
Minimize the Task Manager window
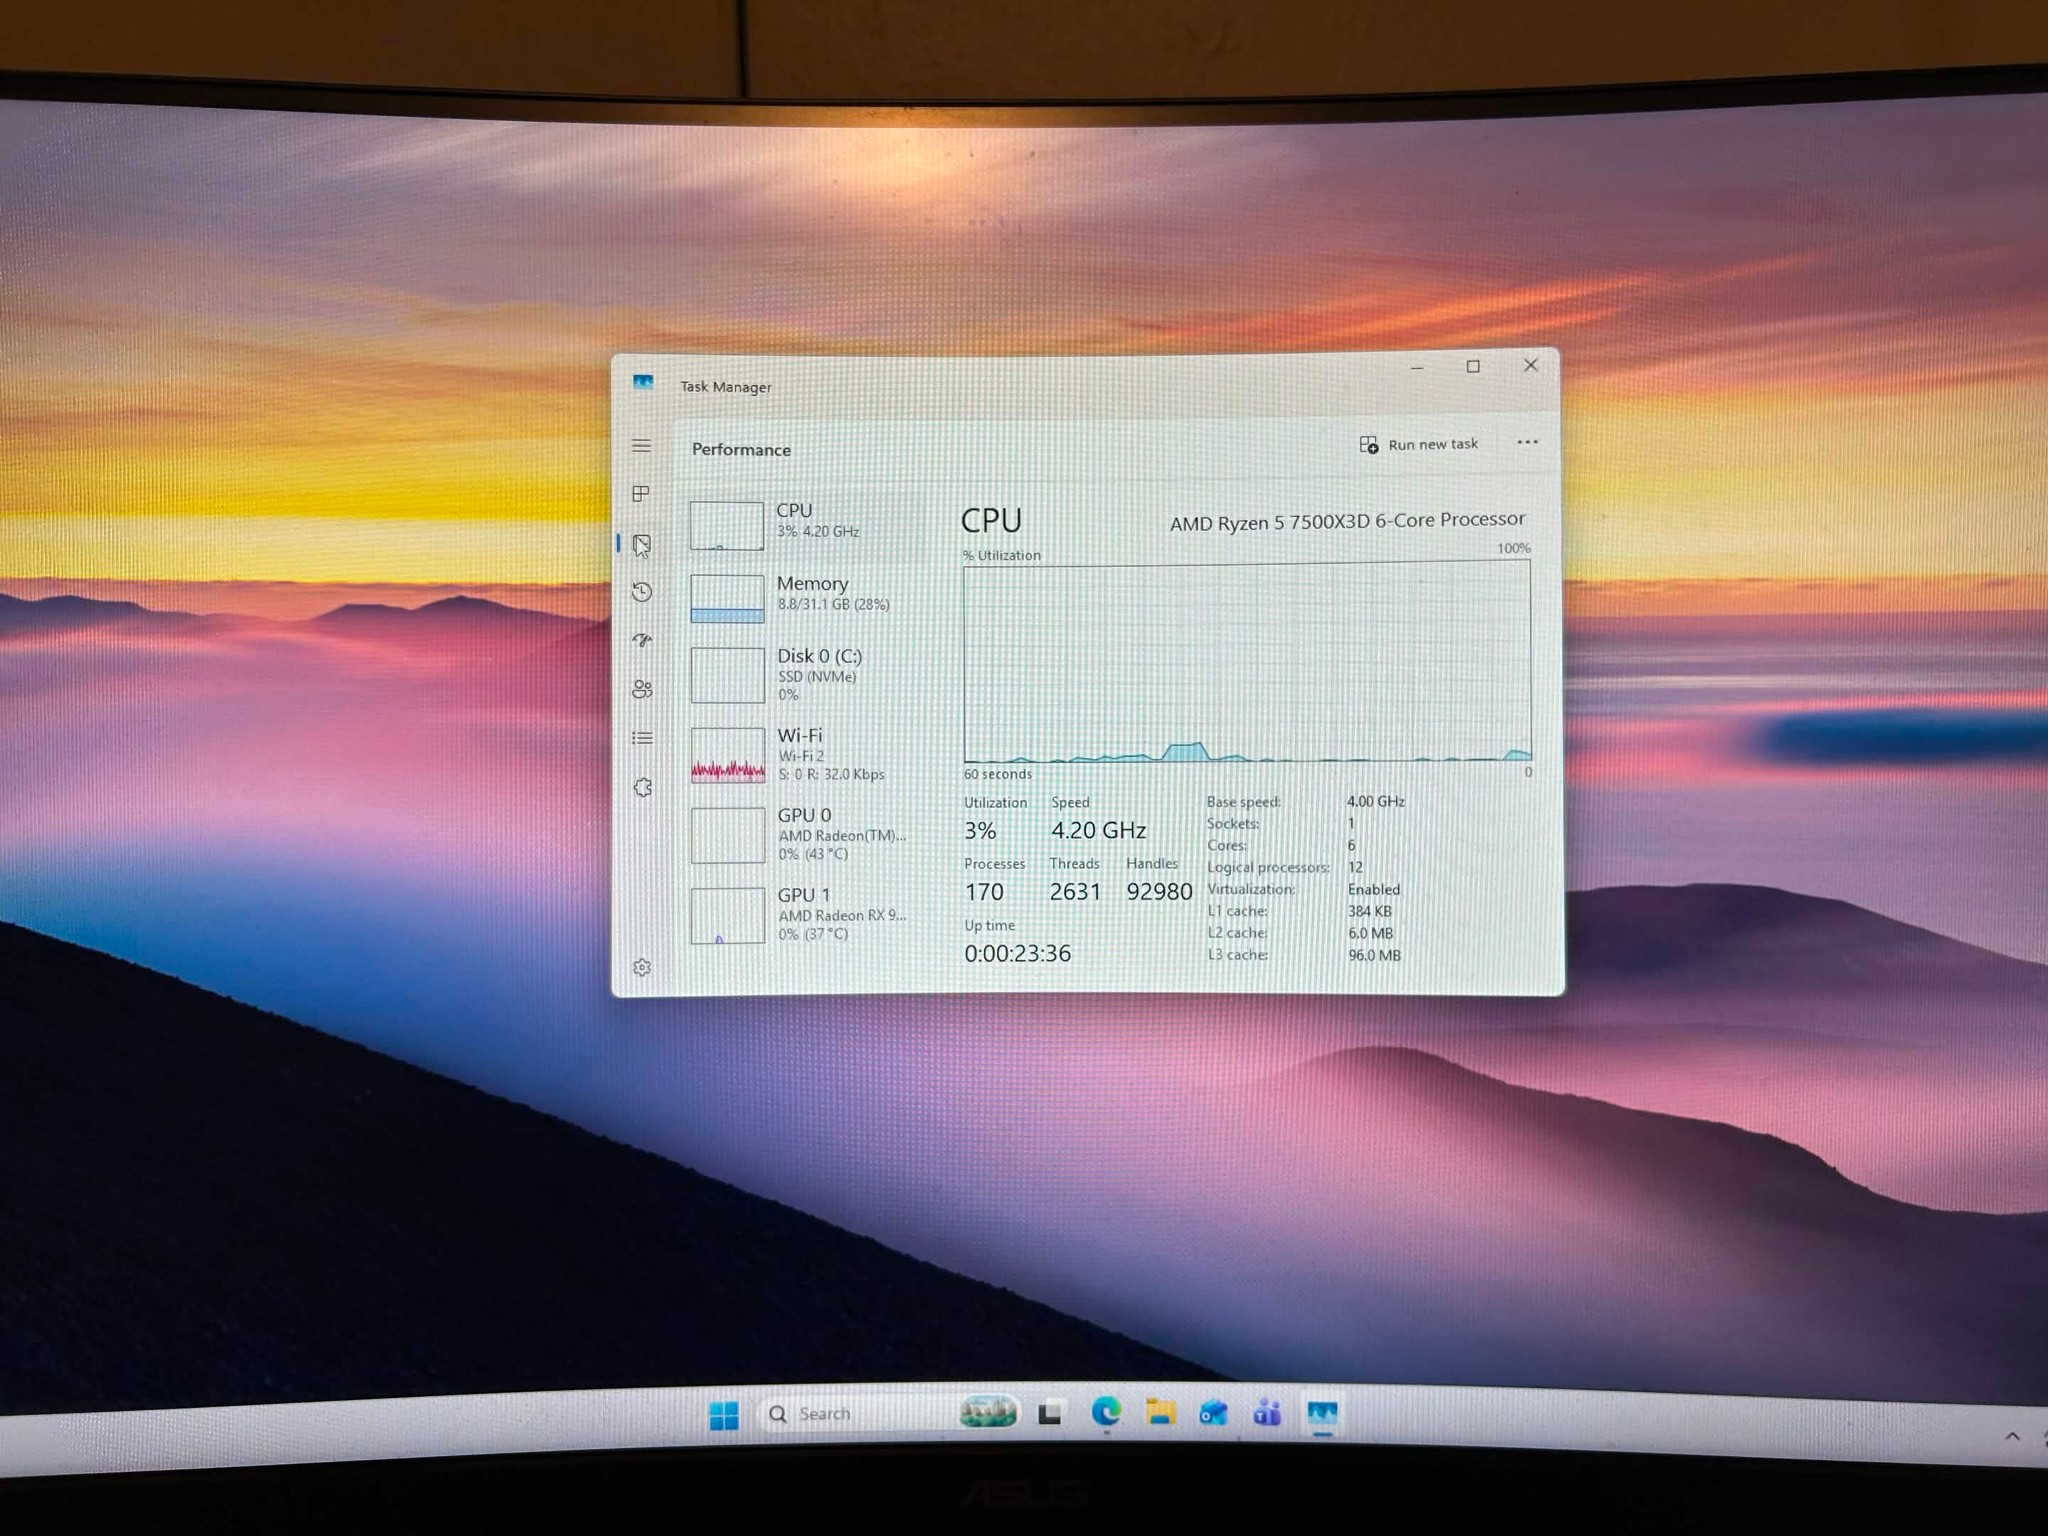[1417, 367]
